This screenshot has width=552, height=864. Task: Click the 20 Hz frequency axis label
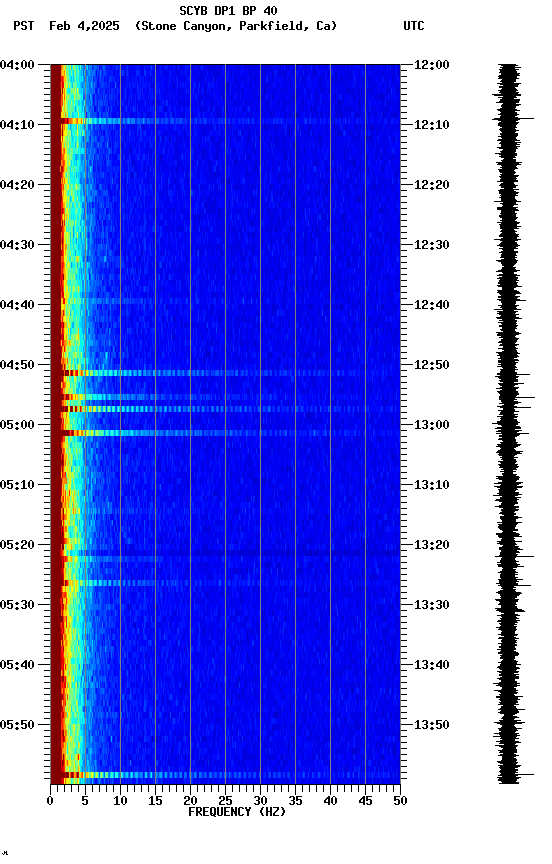tap(190, 801)
